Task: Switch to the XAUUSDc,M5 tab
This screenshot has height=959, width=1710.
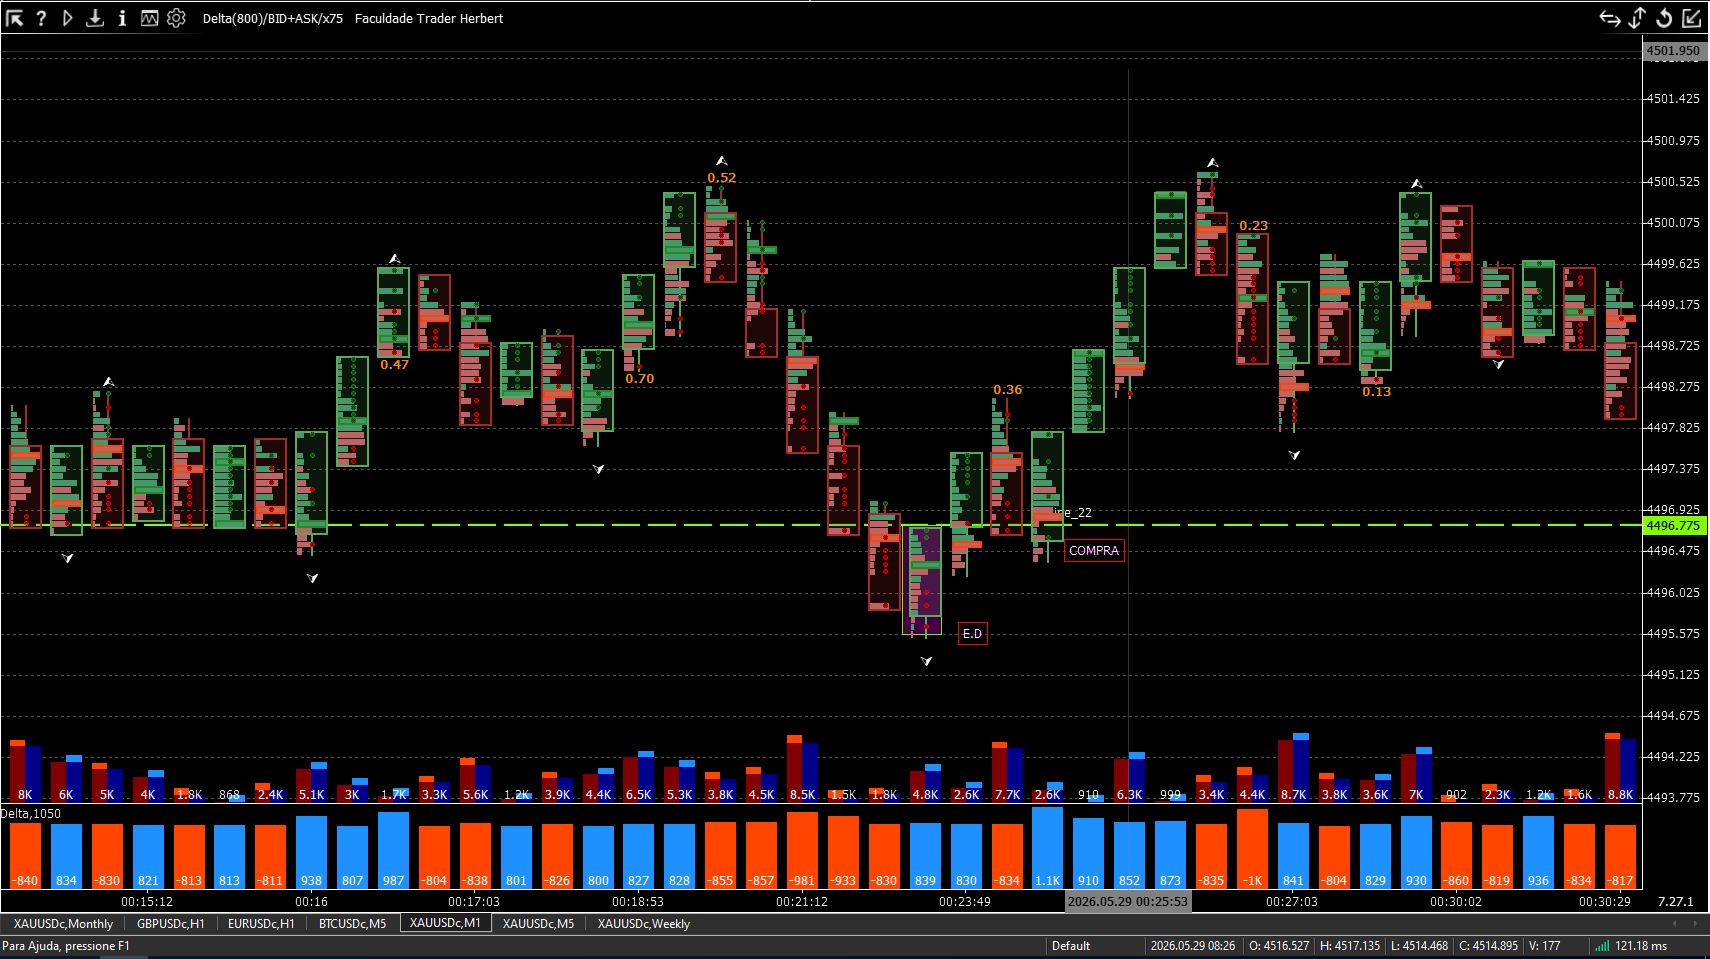Action: coord(538,924)
